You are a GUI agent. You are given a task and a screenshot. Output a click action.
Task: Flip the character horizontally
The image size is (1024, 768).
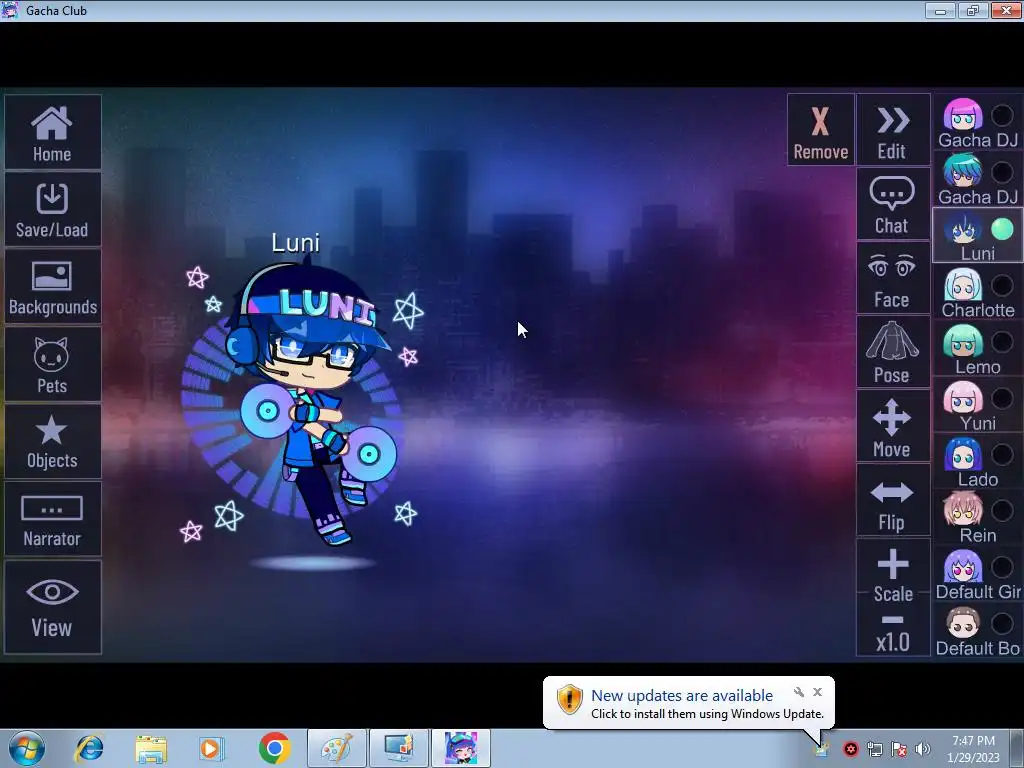point(893,501)
